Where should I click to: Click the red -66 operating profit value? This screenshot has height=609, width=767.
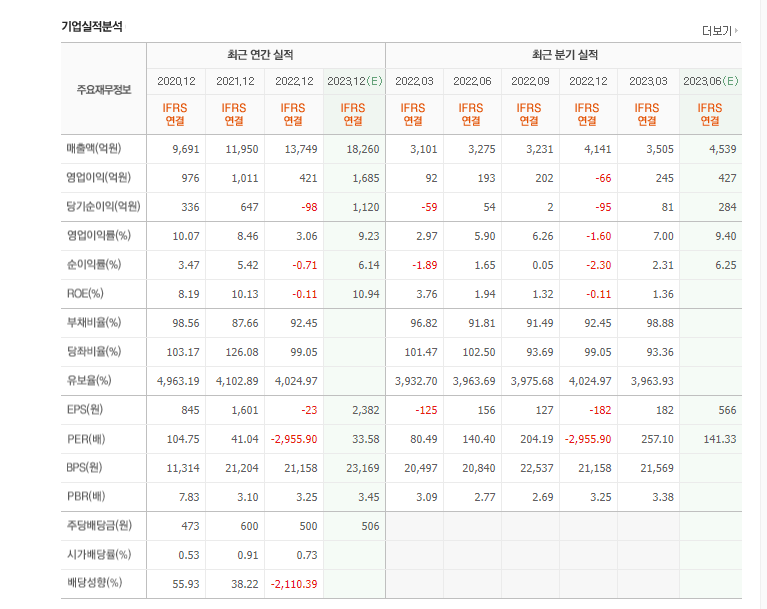point(603,178)
